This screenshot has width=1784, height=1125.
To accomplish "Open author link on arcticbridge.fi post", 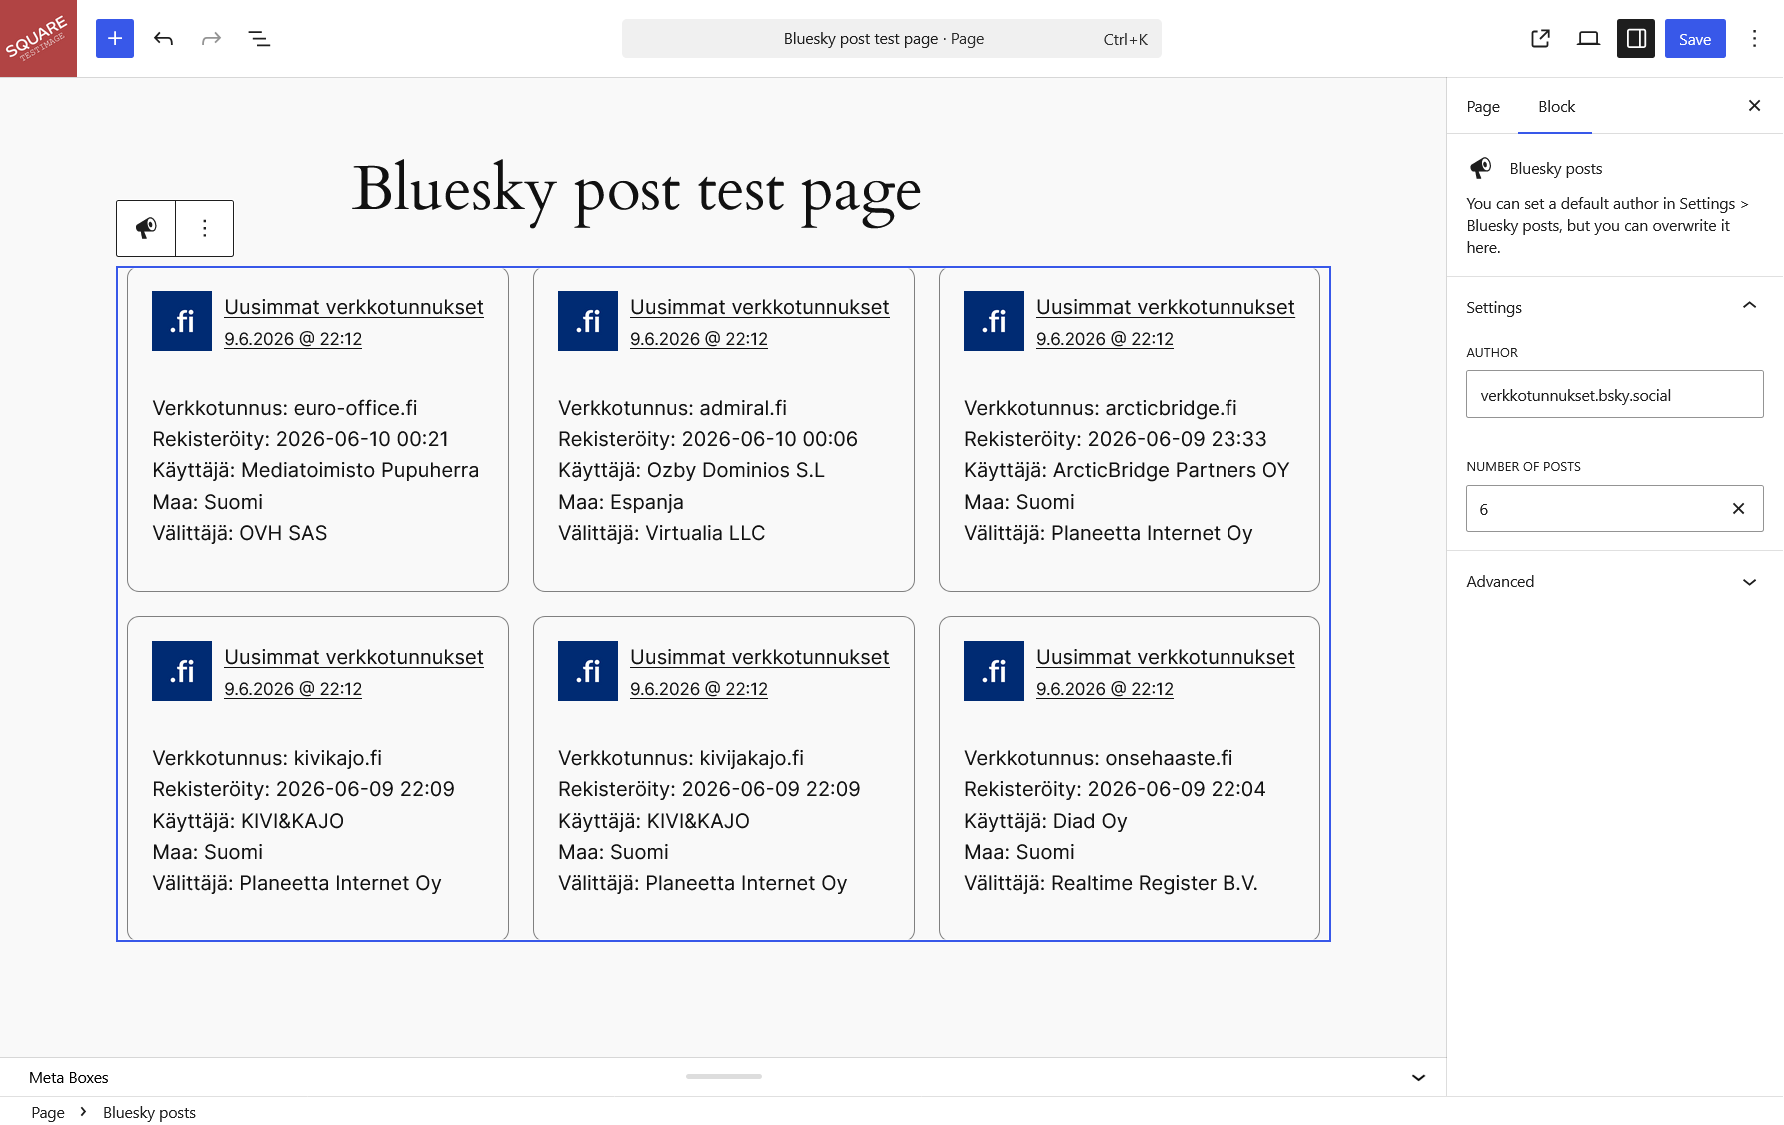I will tap(1165, 307).
